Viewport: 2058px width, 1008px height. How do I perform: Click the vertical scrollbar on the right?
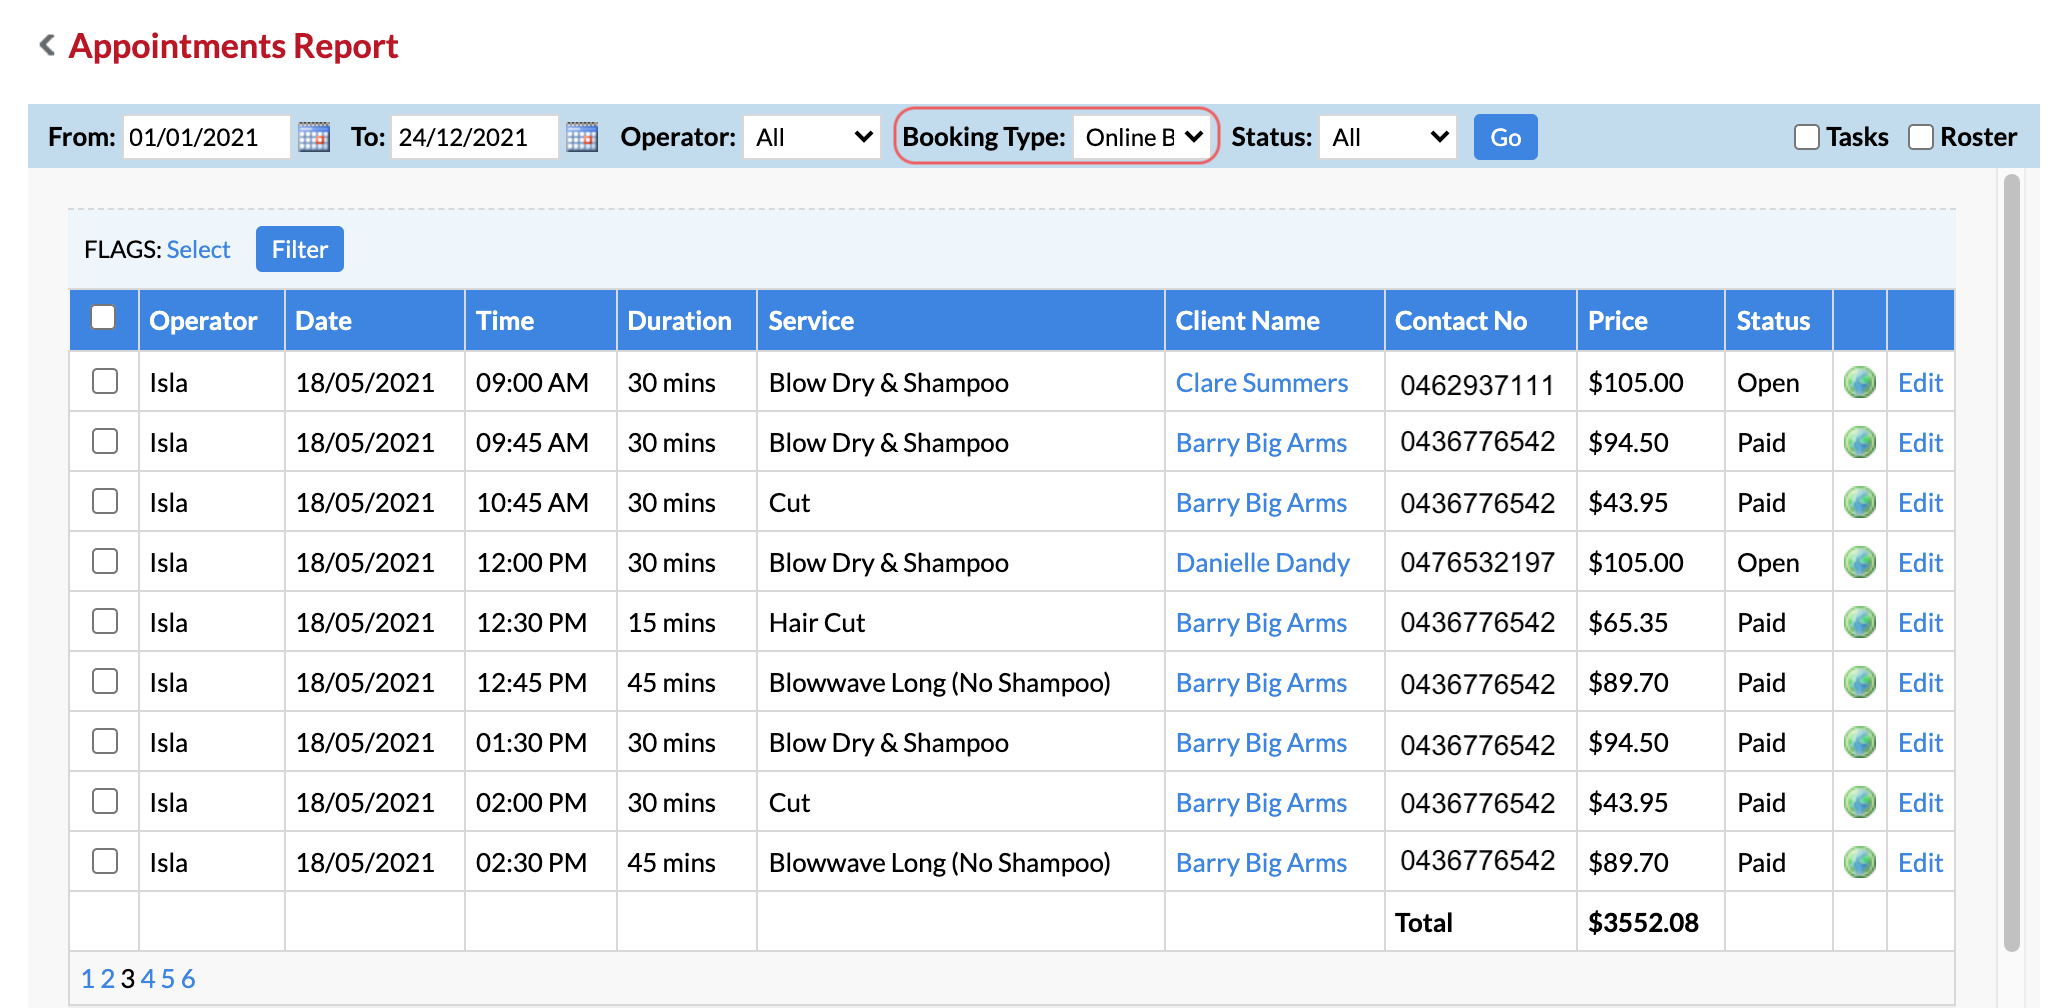pyautogui.click(x=2012, y=562)
